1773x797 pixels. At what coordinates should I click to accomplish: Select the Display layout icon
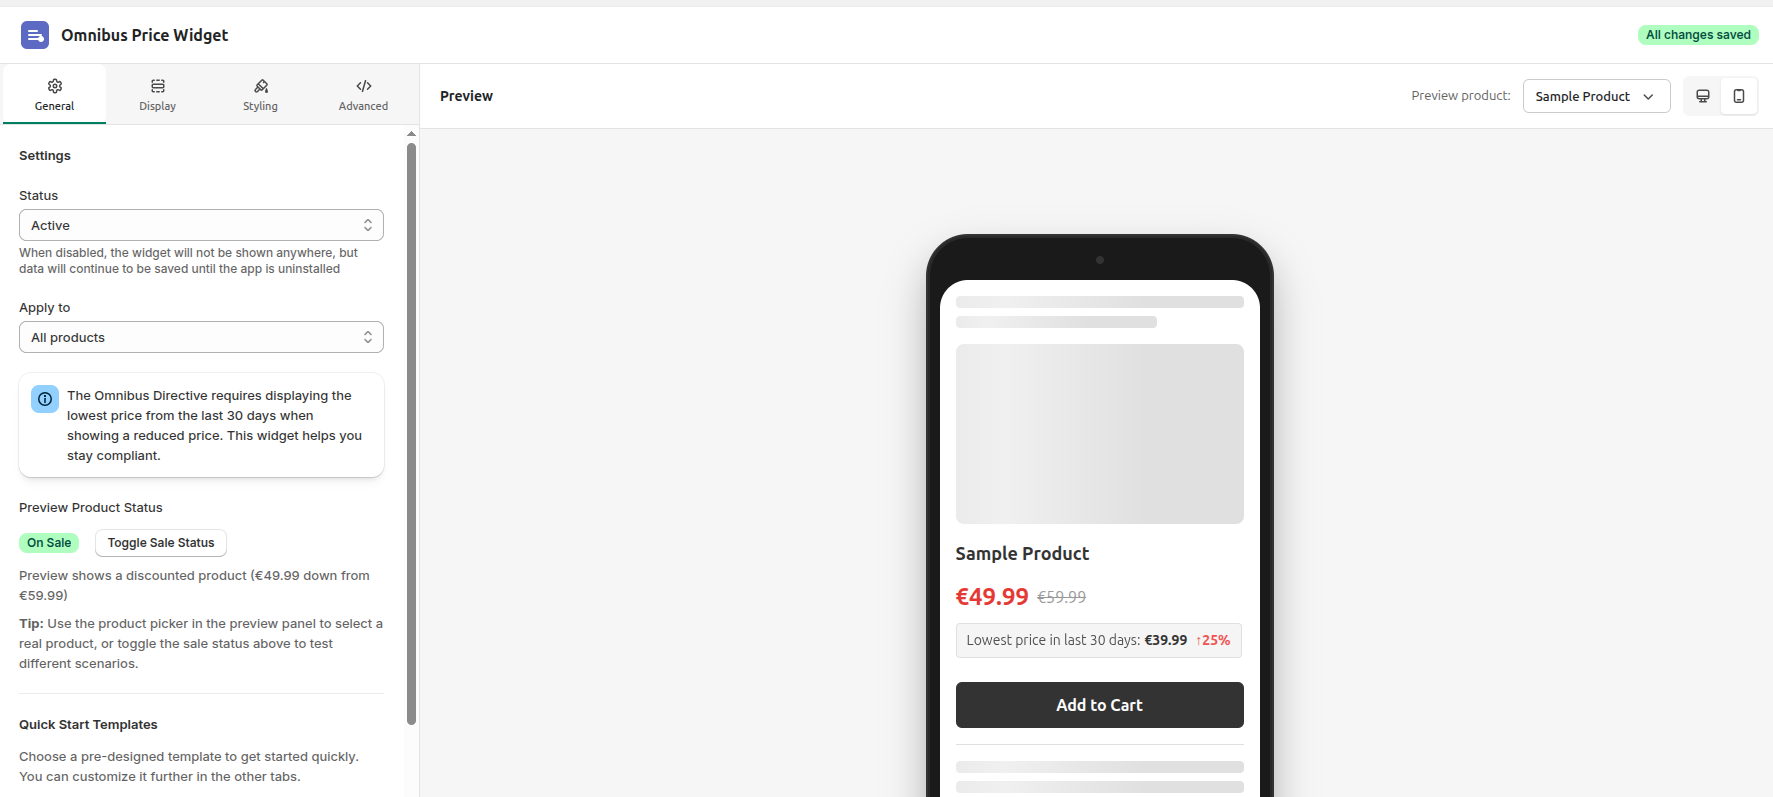pyautogui.click(x=157, y=87)
